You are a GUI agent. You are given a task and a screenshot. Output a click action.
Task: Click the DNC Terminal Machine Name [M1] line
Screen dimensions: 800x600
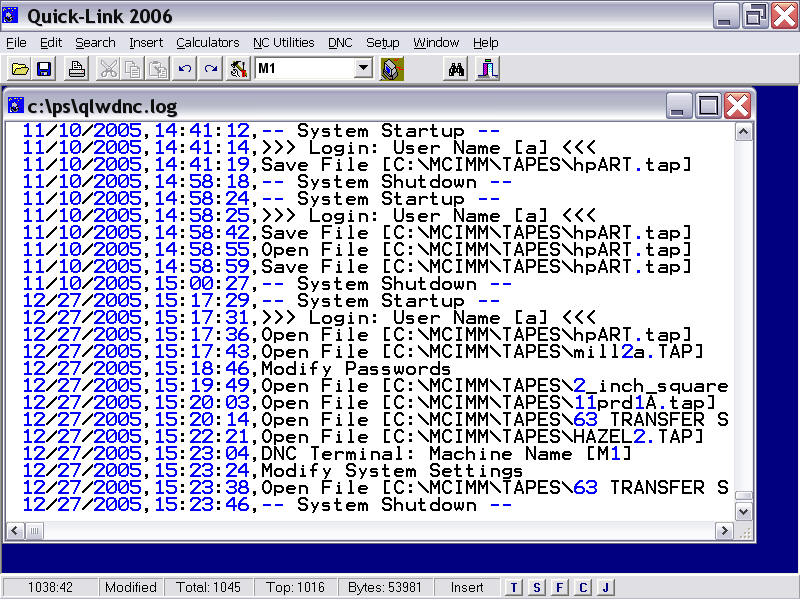(327, 454)
